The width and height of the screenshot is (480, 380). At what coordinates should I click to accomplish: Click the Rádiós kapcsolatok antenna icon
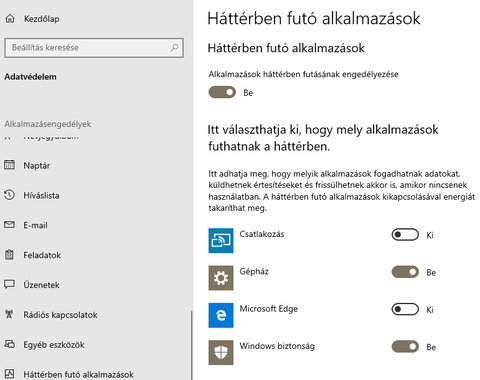click(x=9, y=314)
